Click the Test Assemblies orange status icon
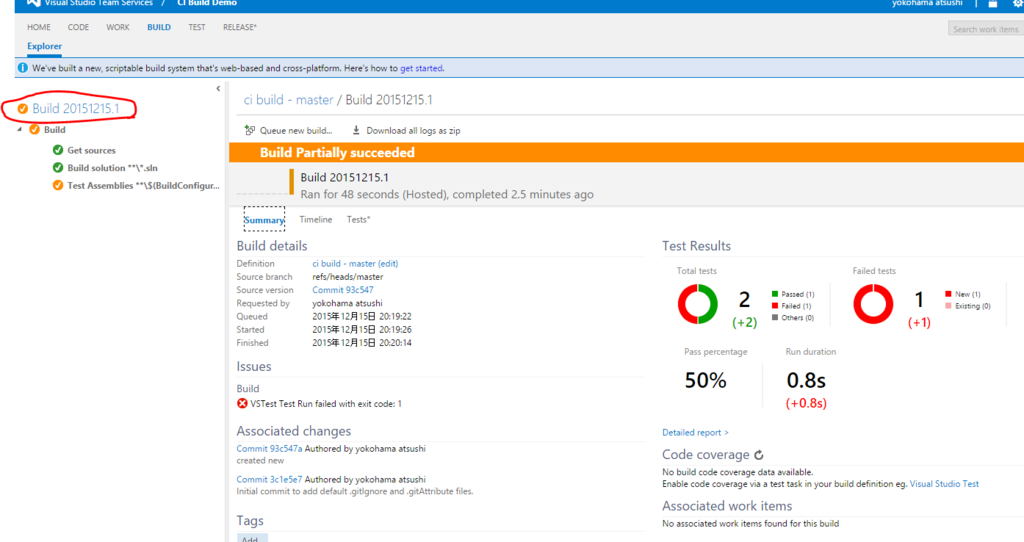This screenshot has height=542, width=1024. click(x=58, y=185)
